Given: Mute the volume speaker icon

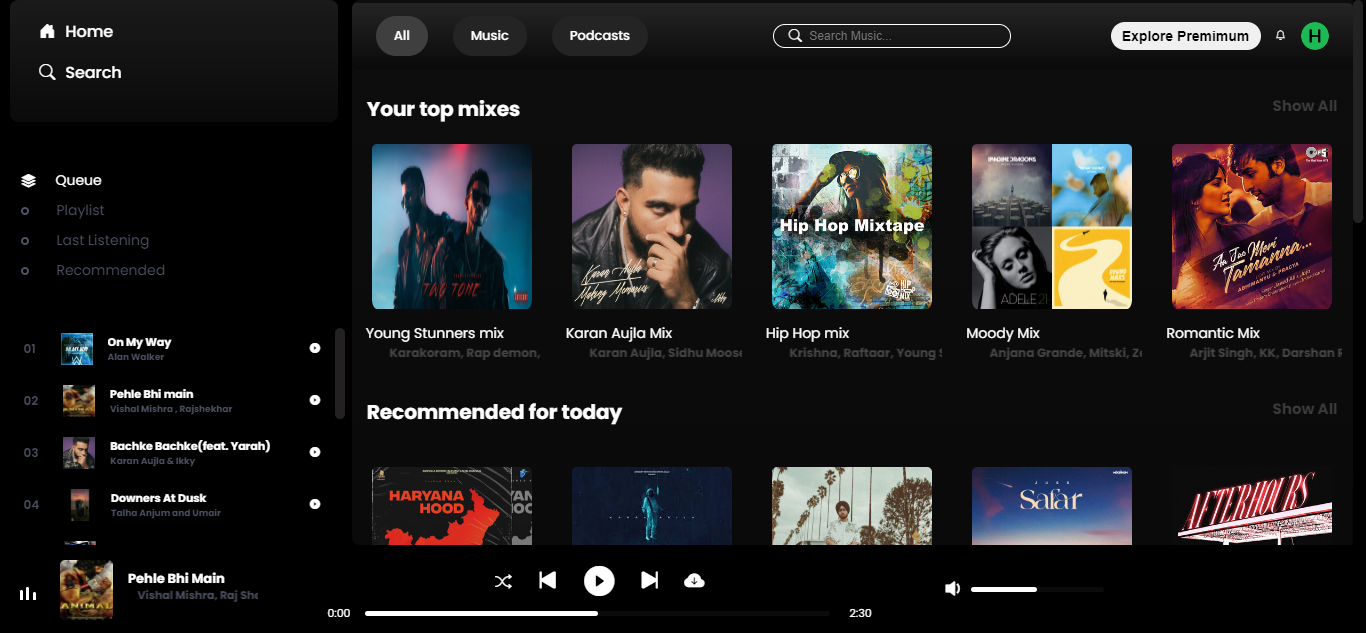Looking at the screenshot, I should tap(952, 589).
